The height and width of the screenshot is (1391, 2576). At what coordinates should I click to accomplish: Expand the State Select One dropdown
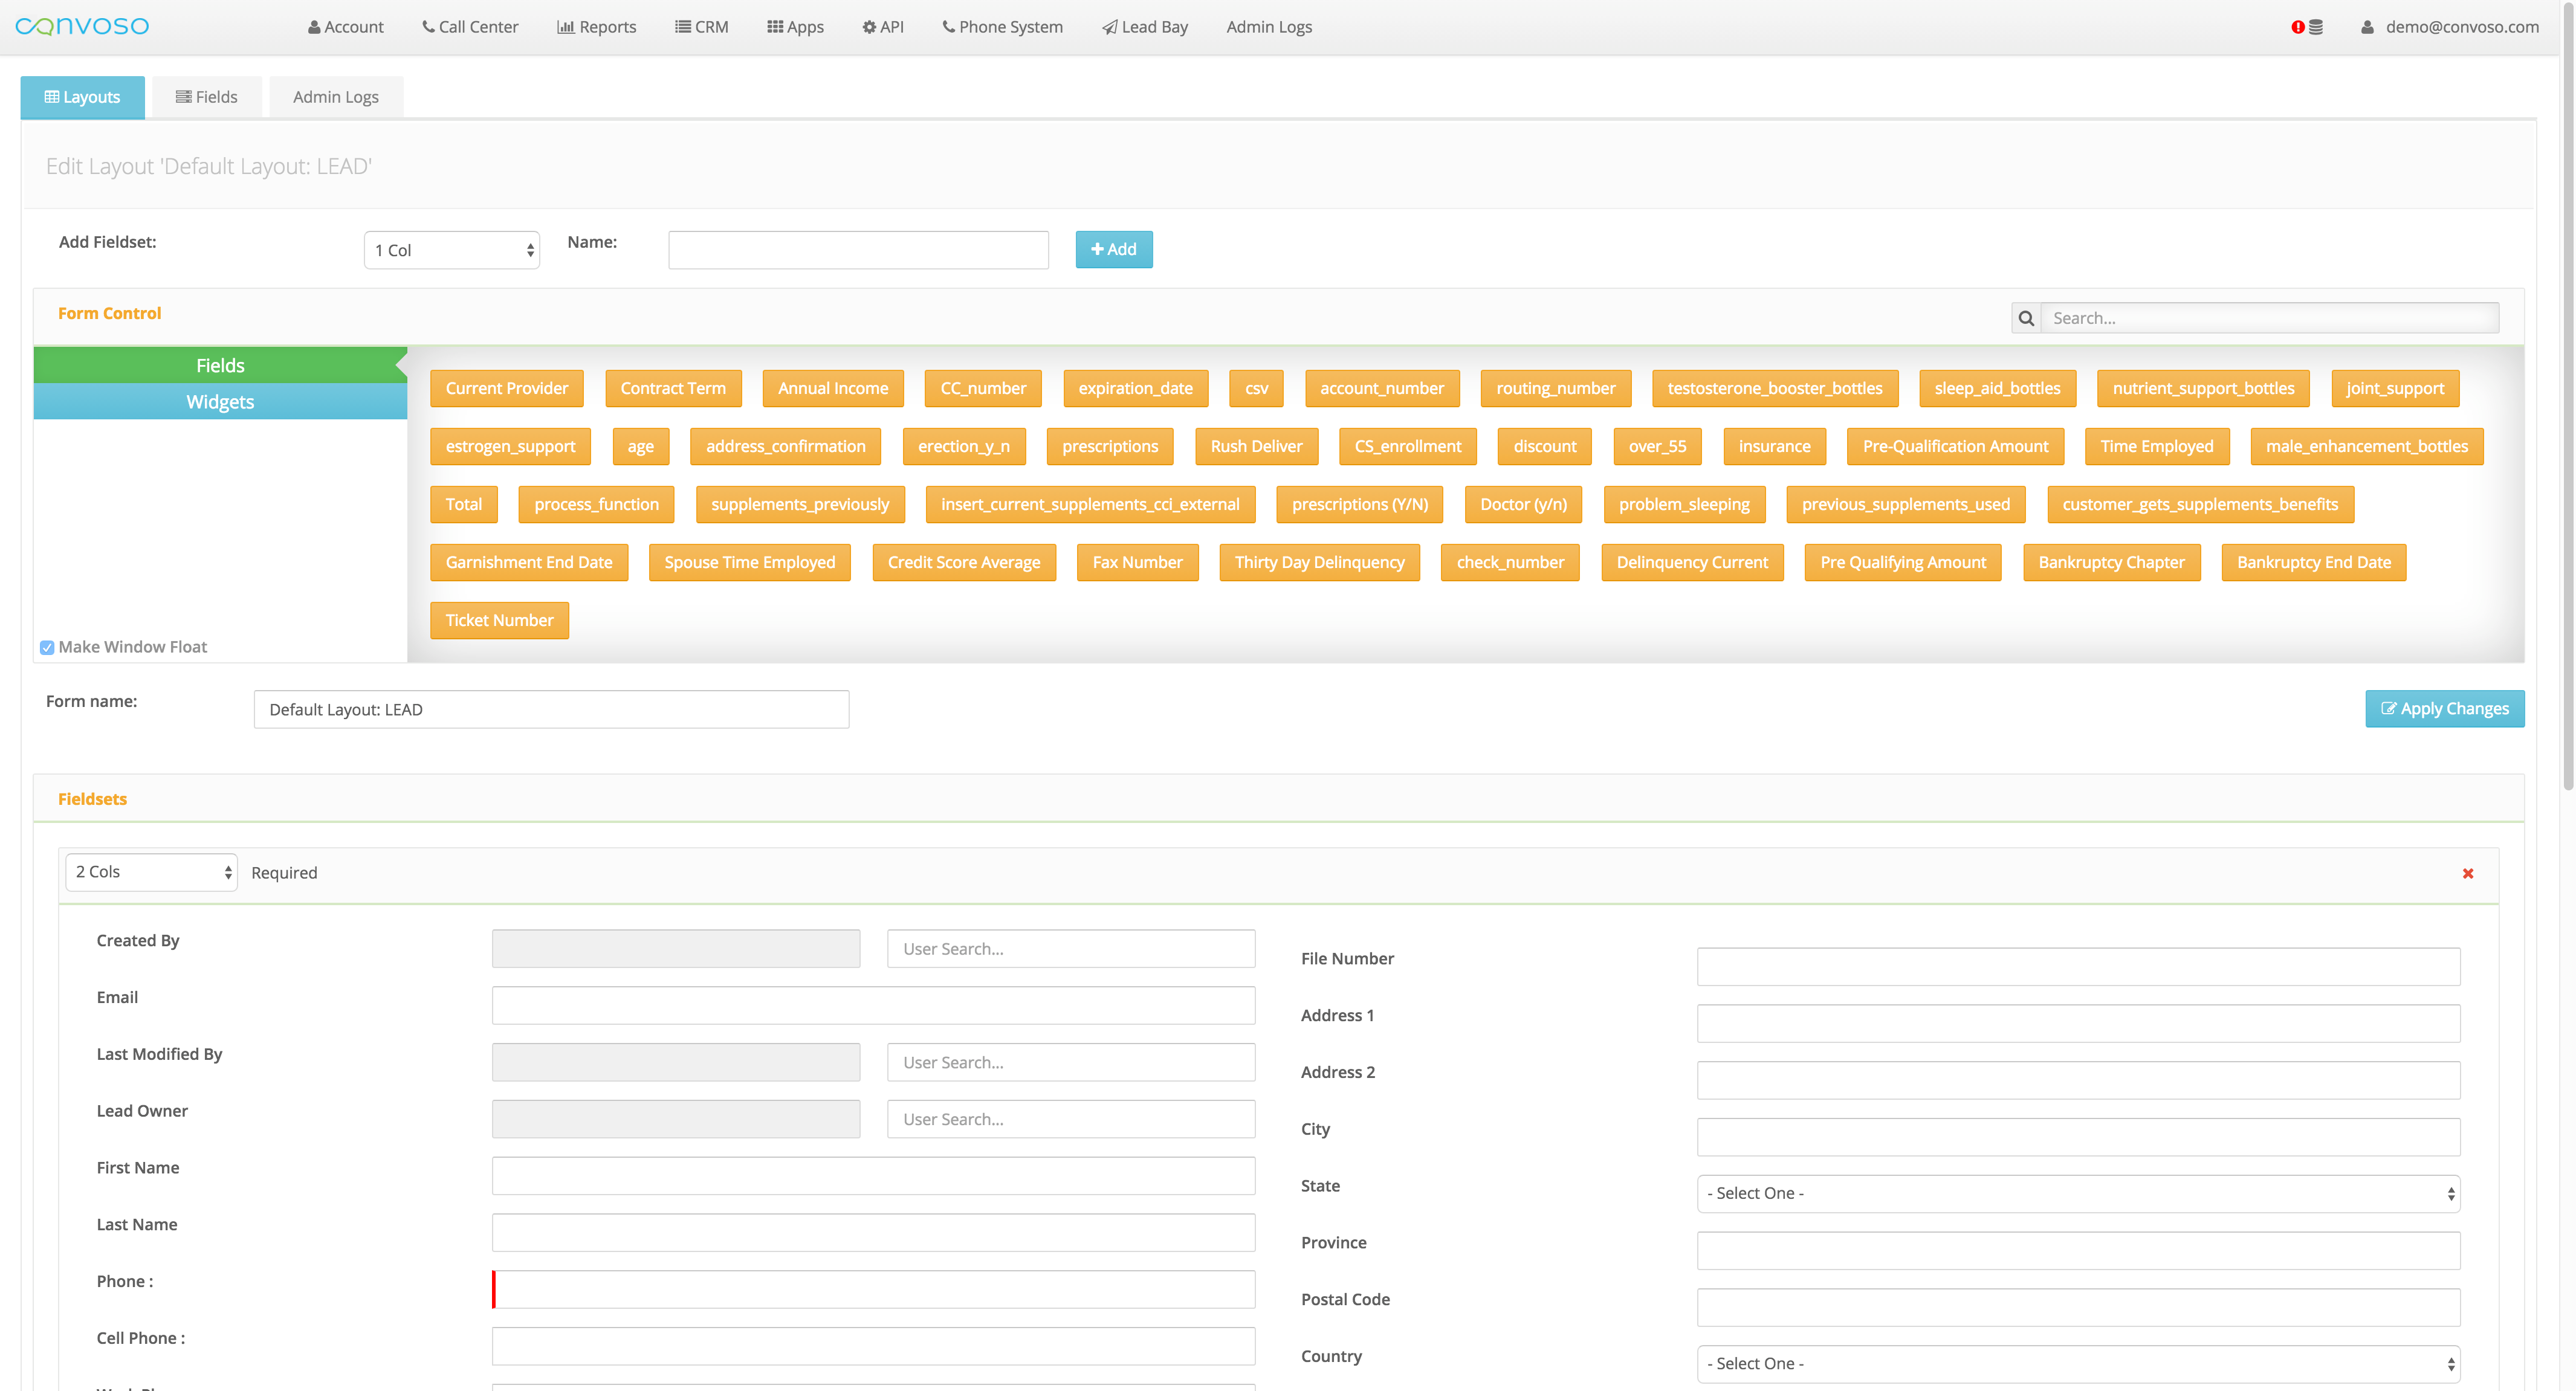pos(2077,1193)
